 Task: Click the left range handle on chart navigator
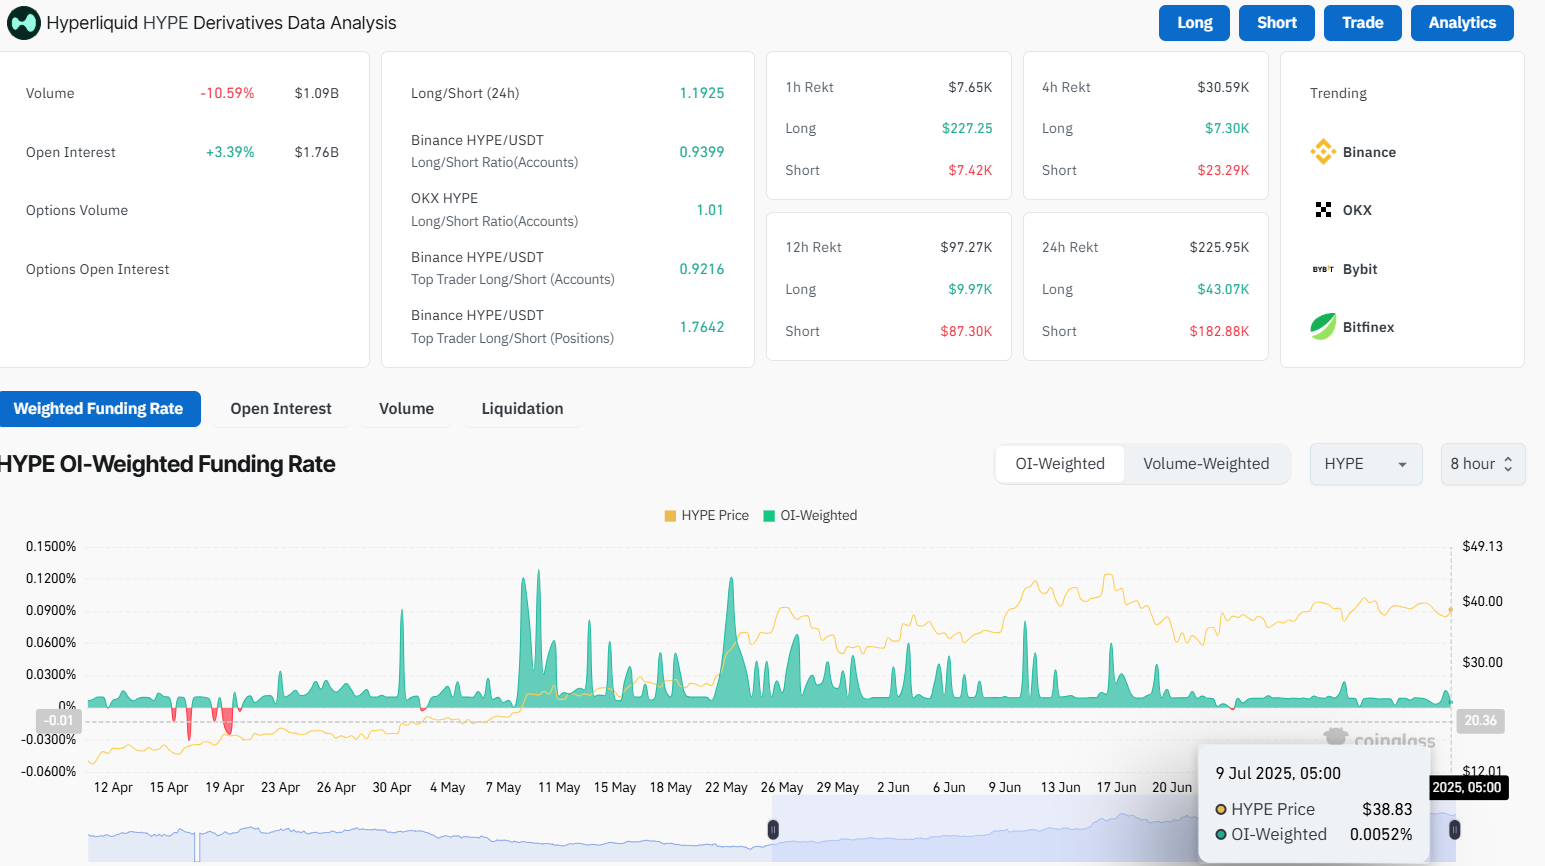pos(773,829)
